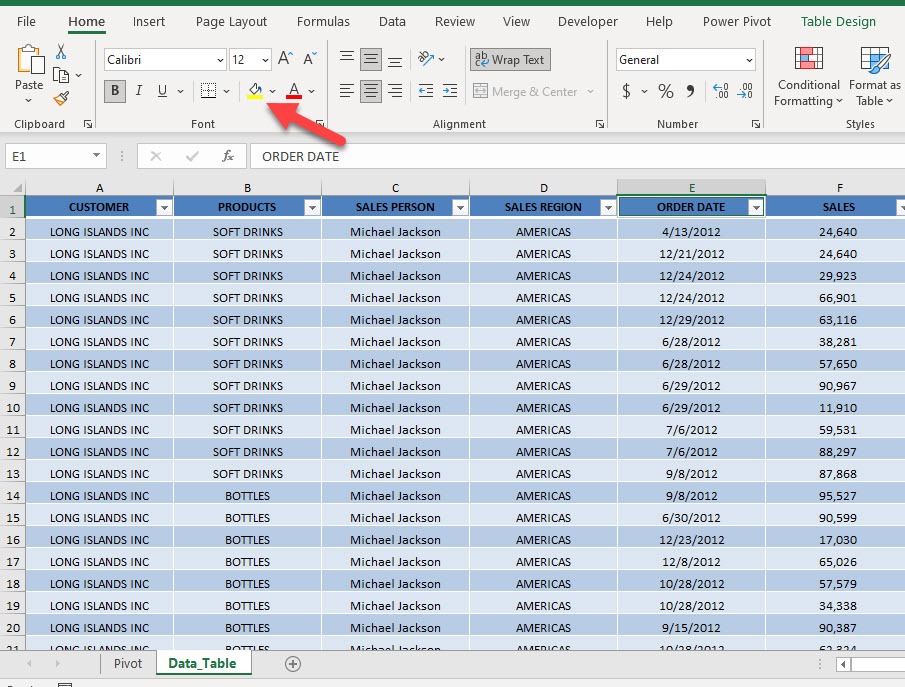The width and height of the screenshot is (905, 687).
Task: Open Format as Table gallery
Action: pyautogui.click(x=874, y=76)
